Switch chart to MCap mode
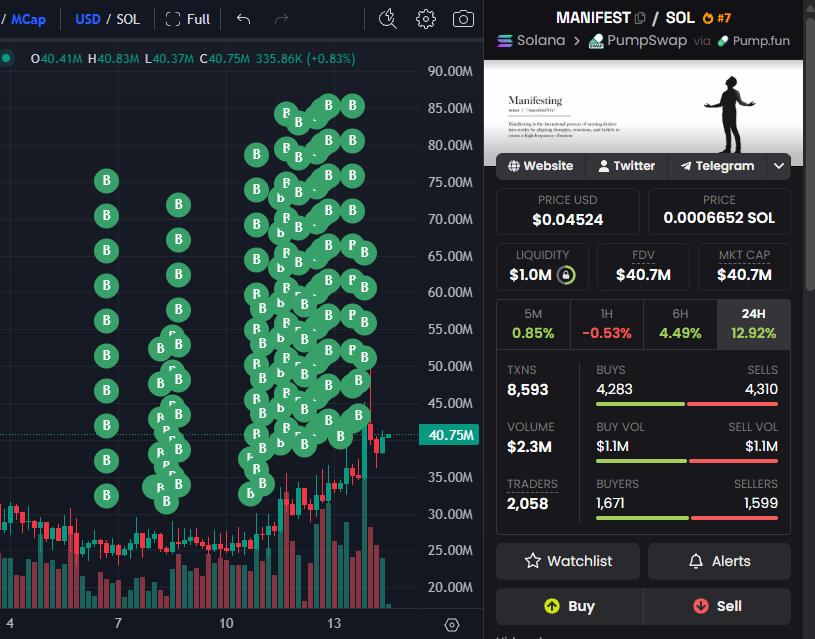815x639 pixels. click(x=28, y=20)
